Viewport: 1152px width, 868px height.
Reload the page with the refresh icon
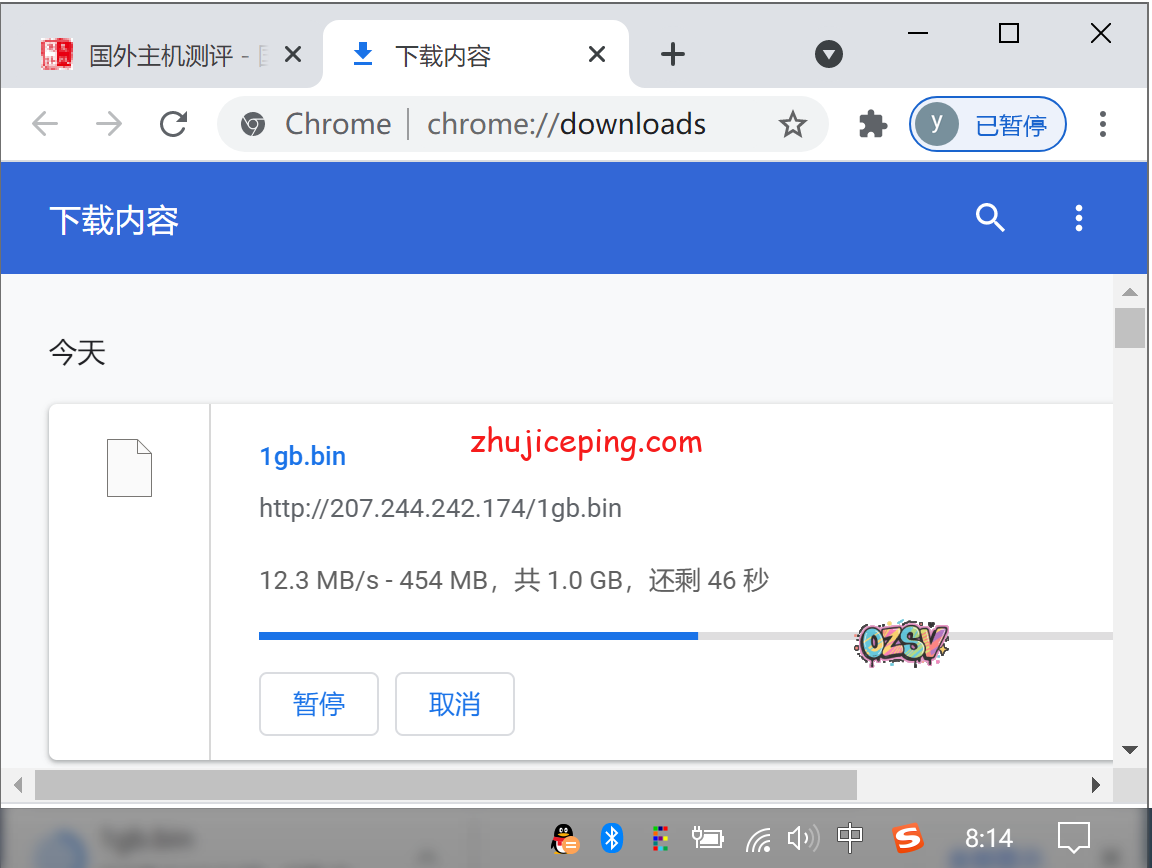[x=174, y=124]
